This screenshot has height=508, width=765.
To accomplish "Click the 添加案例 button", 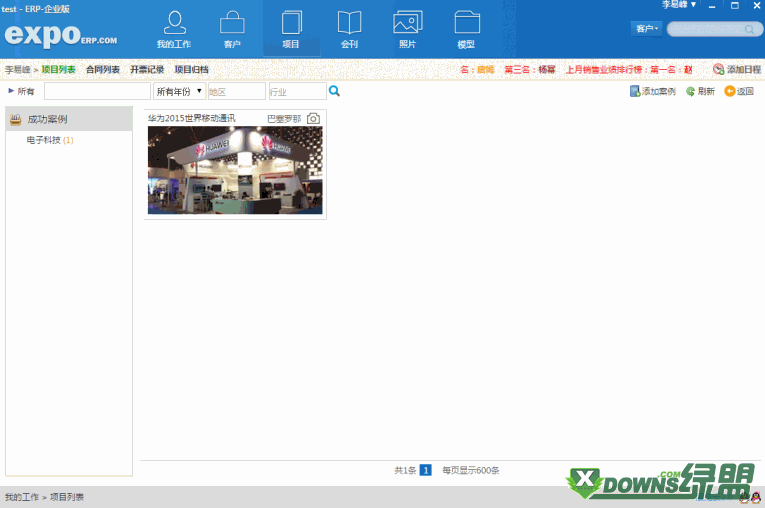I will coord(653,91).
